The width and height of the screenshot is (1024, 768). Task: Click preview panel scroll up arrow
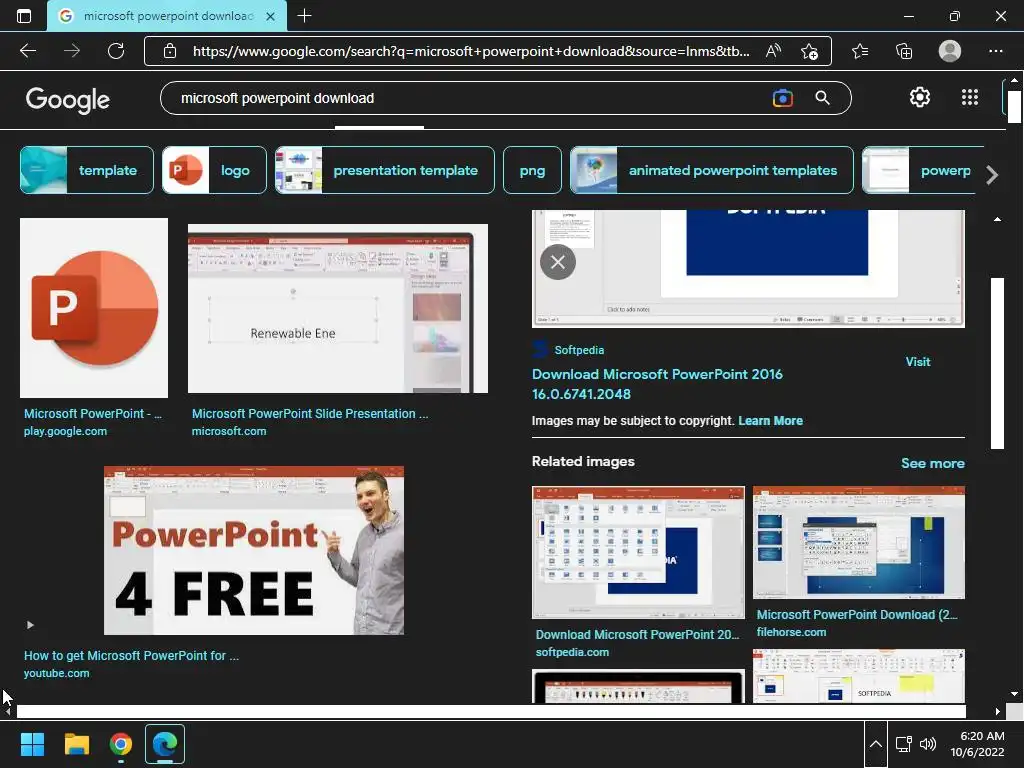pyautogui.click(x=997, y=219)
